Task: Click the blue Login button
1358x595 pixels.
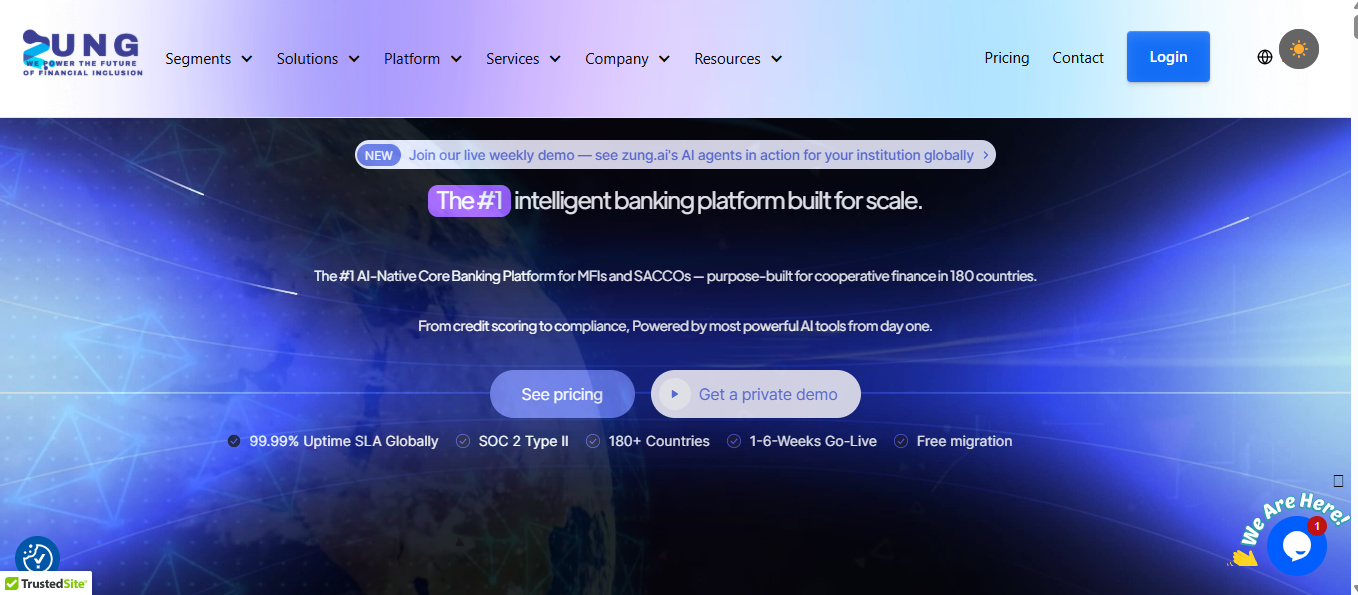Action: coord(1168,57)
